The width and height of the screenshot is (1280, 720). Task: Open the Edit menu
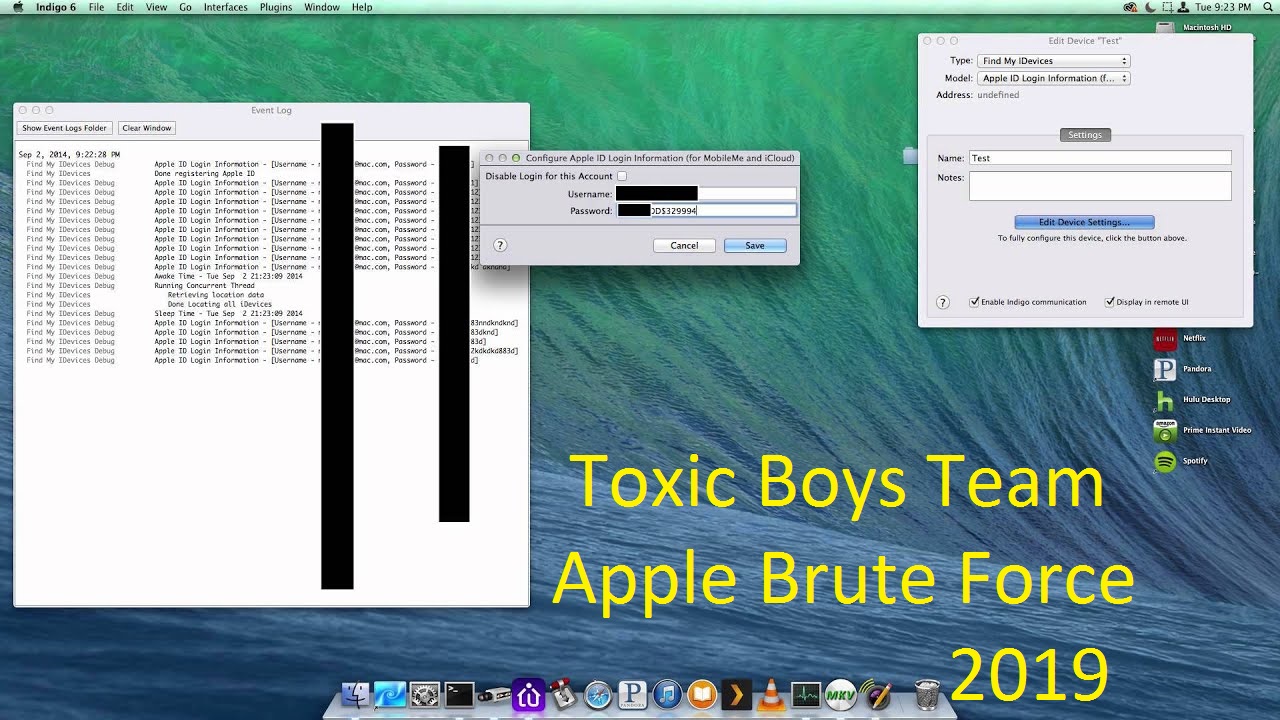pyautogui.click(x=125, y=7)
